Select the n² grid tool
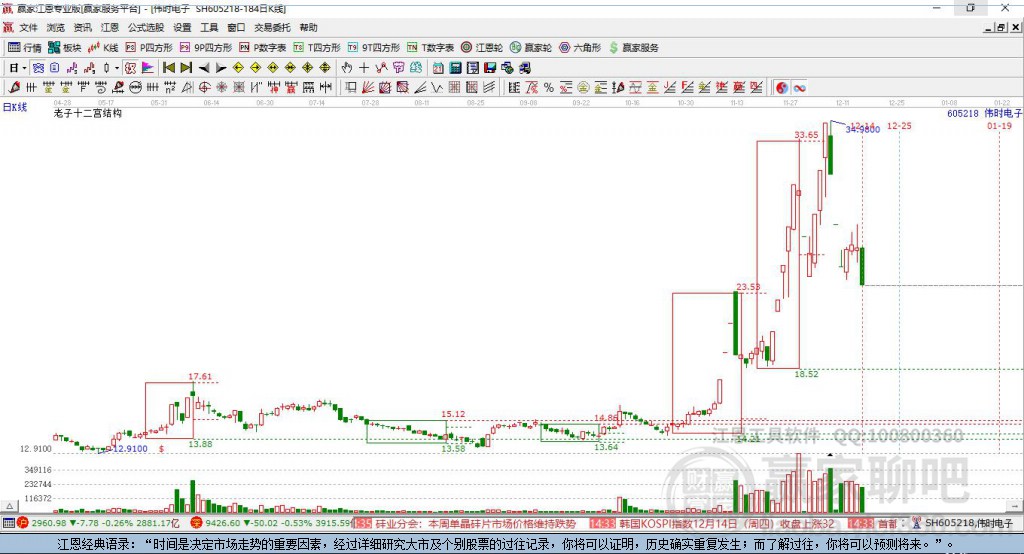 tap(170, 88)
